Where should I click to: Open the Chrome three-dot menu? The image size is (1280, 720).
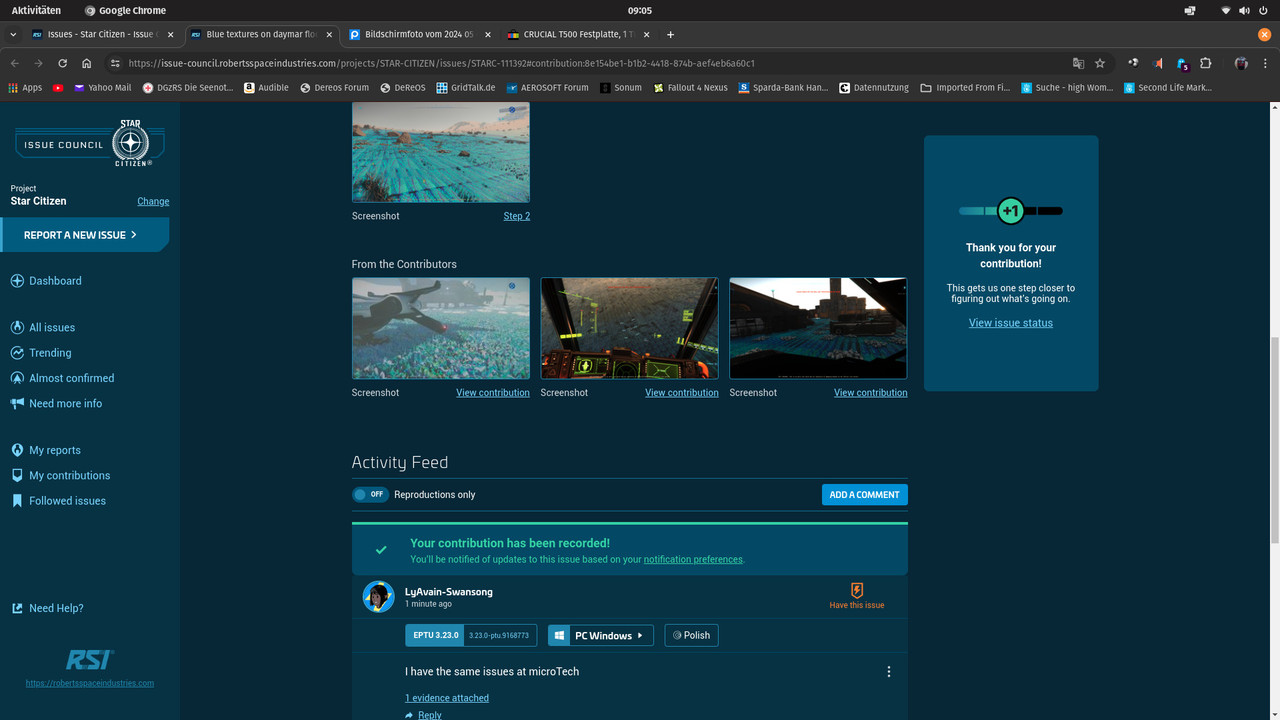[1266, 63]
